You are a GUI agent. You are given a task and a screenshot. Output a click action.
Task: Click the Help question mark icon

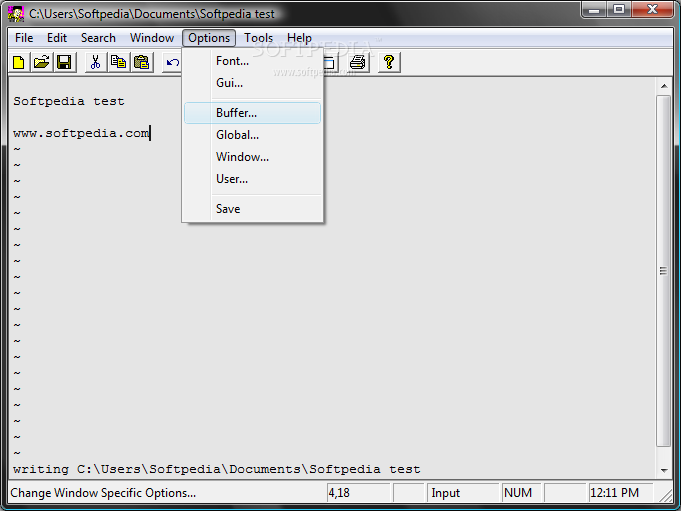(x=389, y=63)
